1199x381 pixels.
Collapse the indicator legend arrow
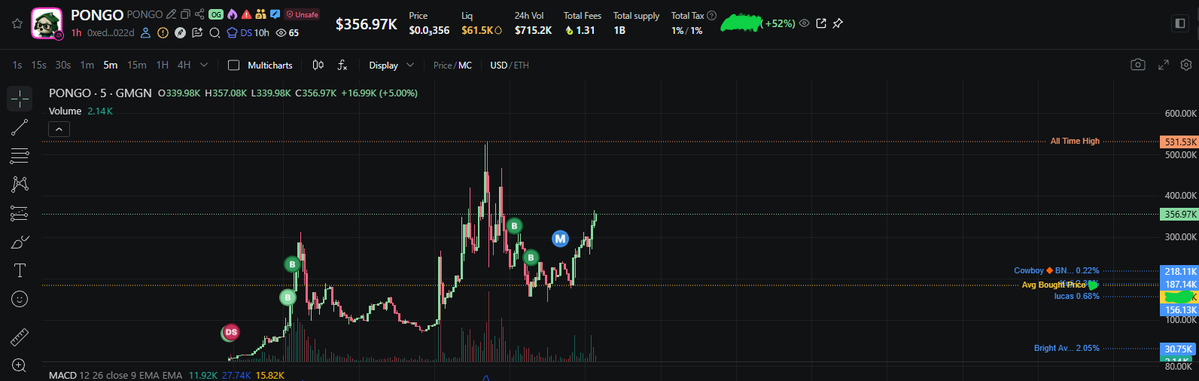pyautogui.click(x=60, y=129)
